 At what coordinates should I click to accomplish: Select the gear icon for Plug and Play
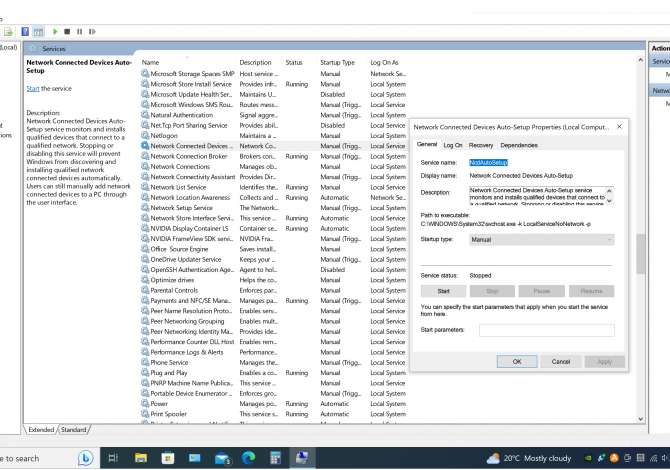click(145, 373)
